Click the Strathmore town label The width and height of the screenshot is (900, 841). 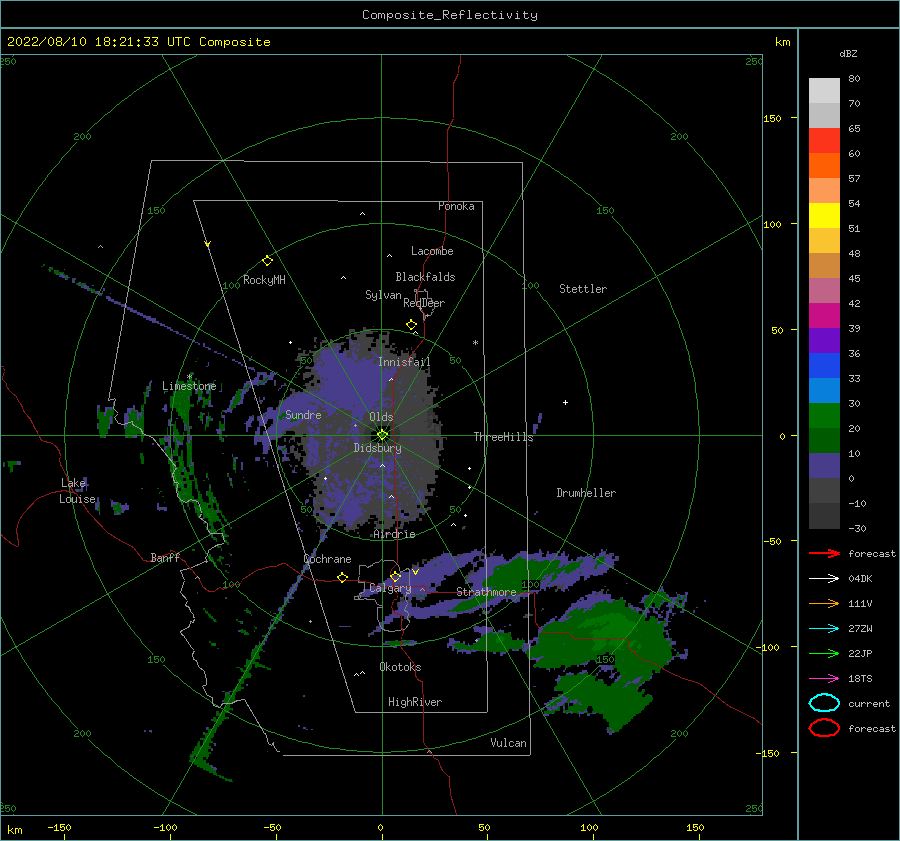click(486, 592)
